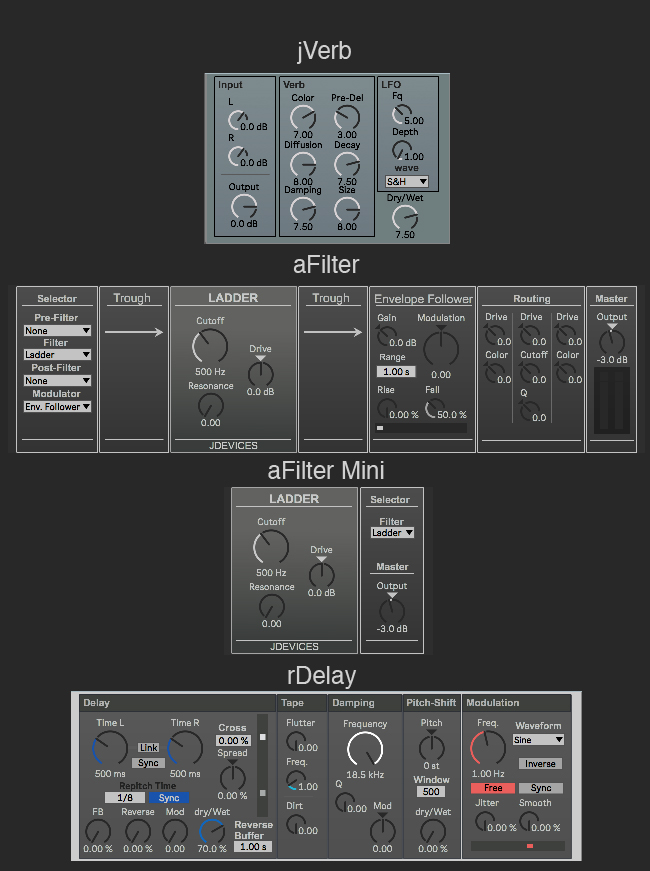Open the jVerb LFO wave S&H dropdown
The height and width of the screenshot is (871, 650).
click(x=407, y=182)
